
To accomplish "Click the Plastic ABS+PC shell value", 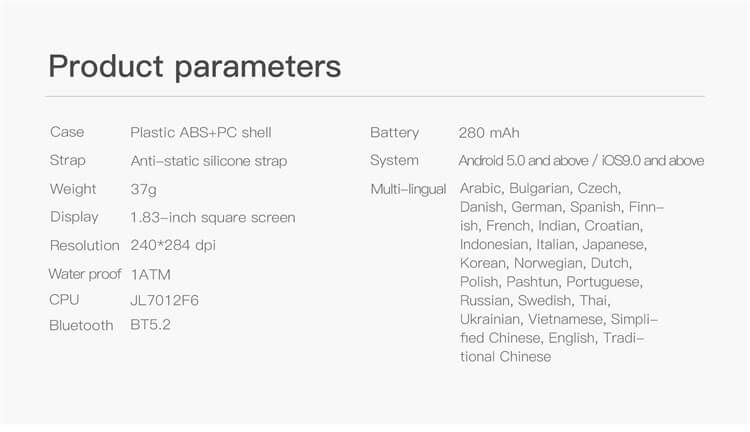I will point(201,133).
